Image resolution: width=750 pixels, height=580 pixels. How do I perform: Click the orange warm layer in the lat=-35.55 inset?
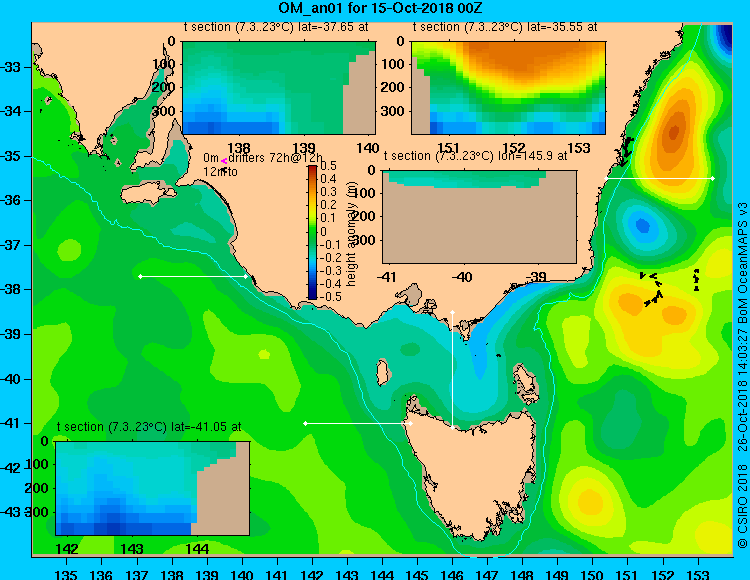[526, 60]
